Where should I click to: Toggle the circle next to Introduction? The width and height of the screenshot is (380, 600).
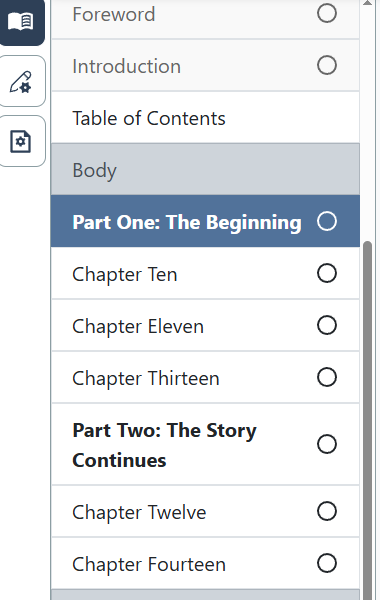[x=327, y=65]
